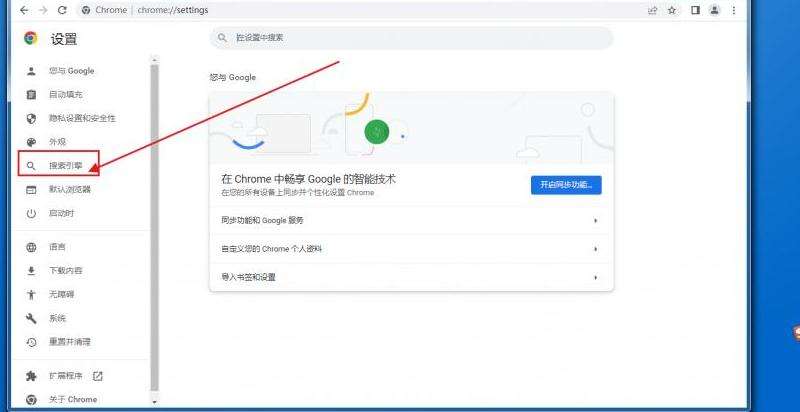The width and height of the screenshot is (800, 412).
Task: Select 关于 Chrome in the sidebar
Action: tap(73, 399)
